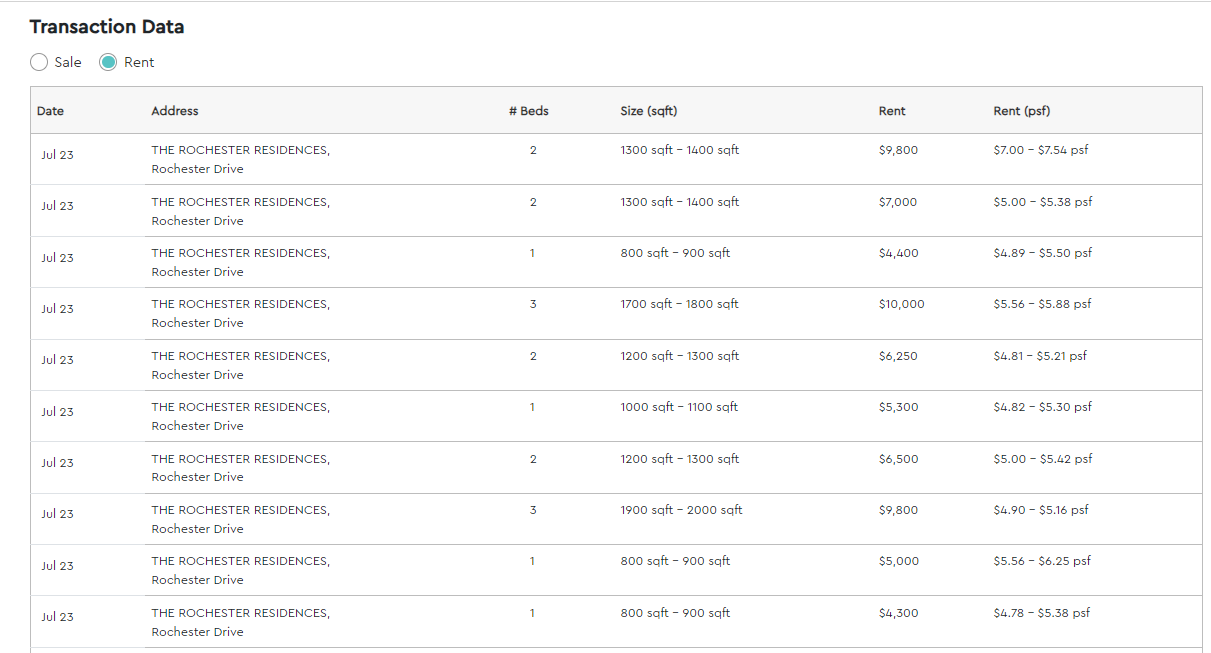This screenshot has height=653, width=1211.
Task: Click the $4,300 rent cell
Action: (898, 613)
